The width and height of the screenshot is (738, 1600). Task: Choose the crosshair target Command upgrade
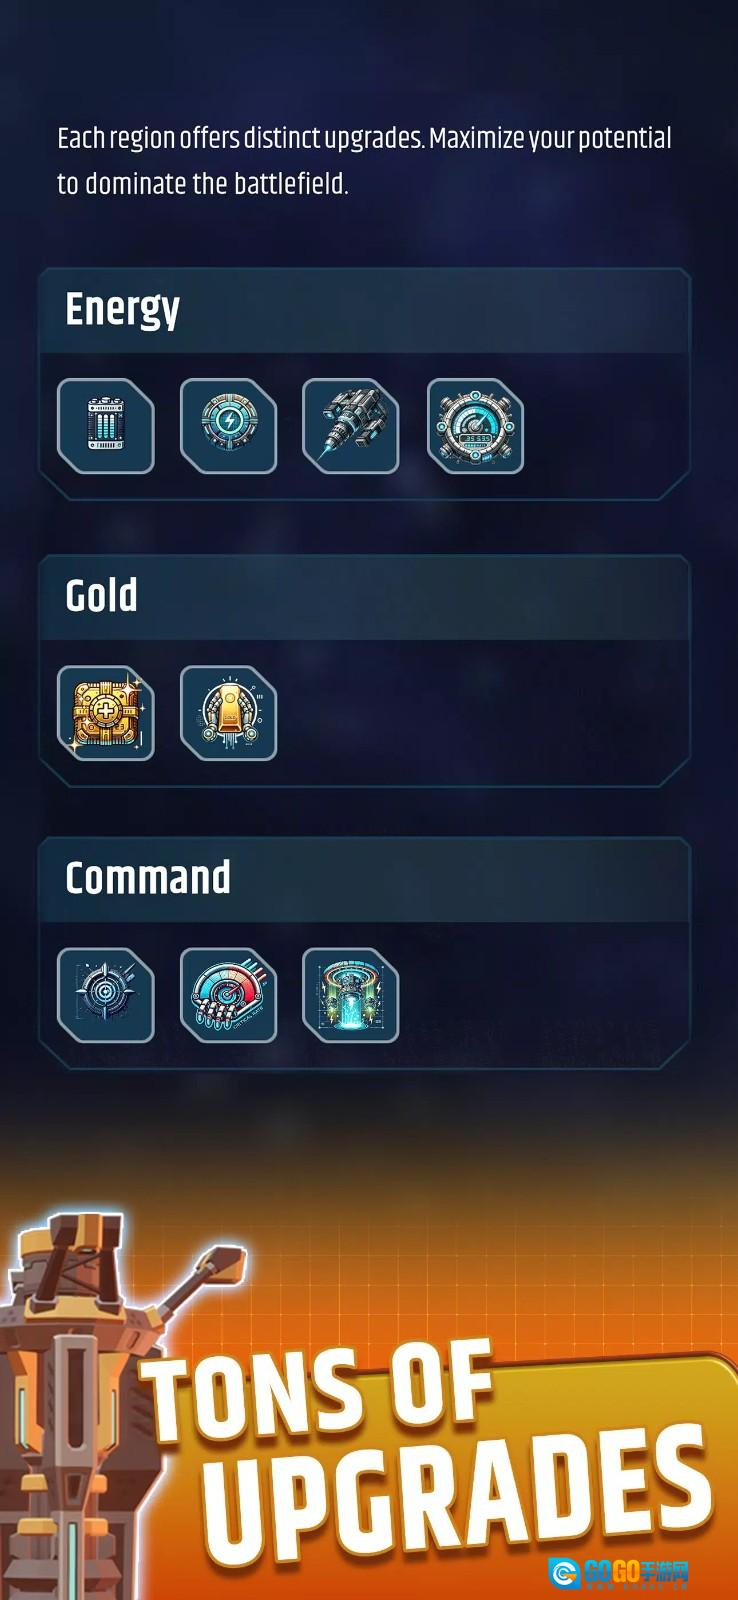(106, 995)
